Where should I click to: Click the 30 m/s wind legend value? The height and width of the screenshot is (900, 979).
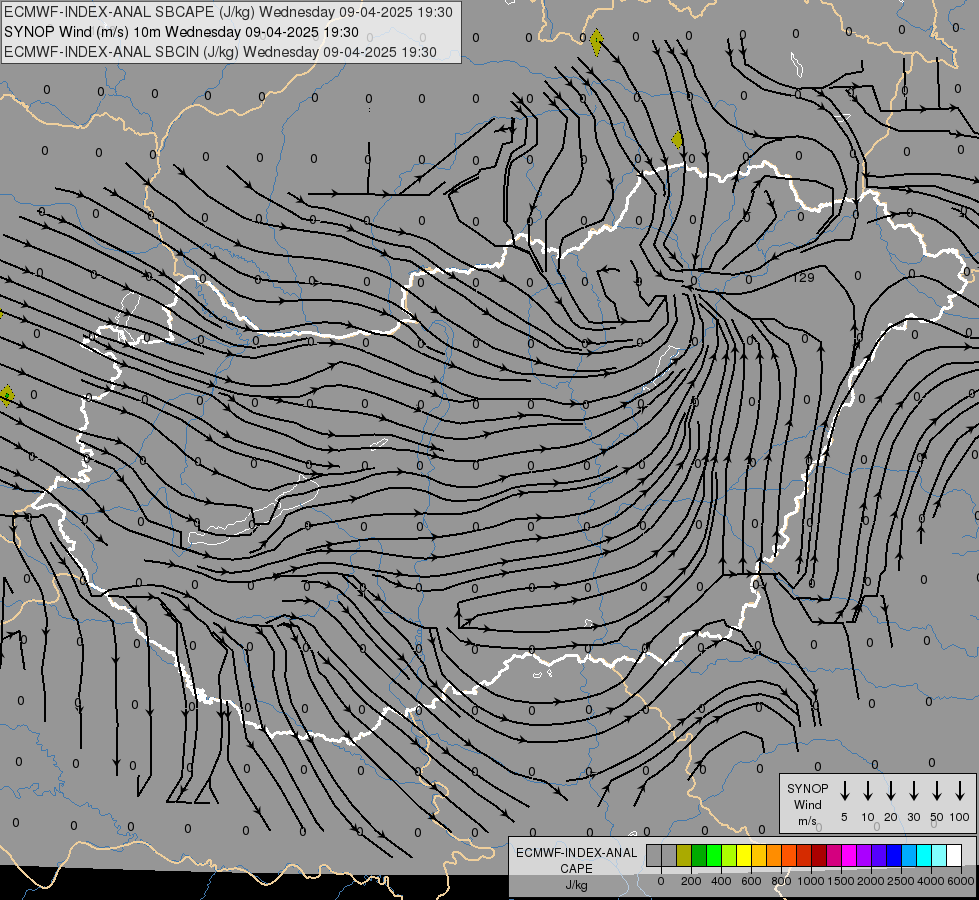click(x=913, y=817)
